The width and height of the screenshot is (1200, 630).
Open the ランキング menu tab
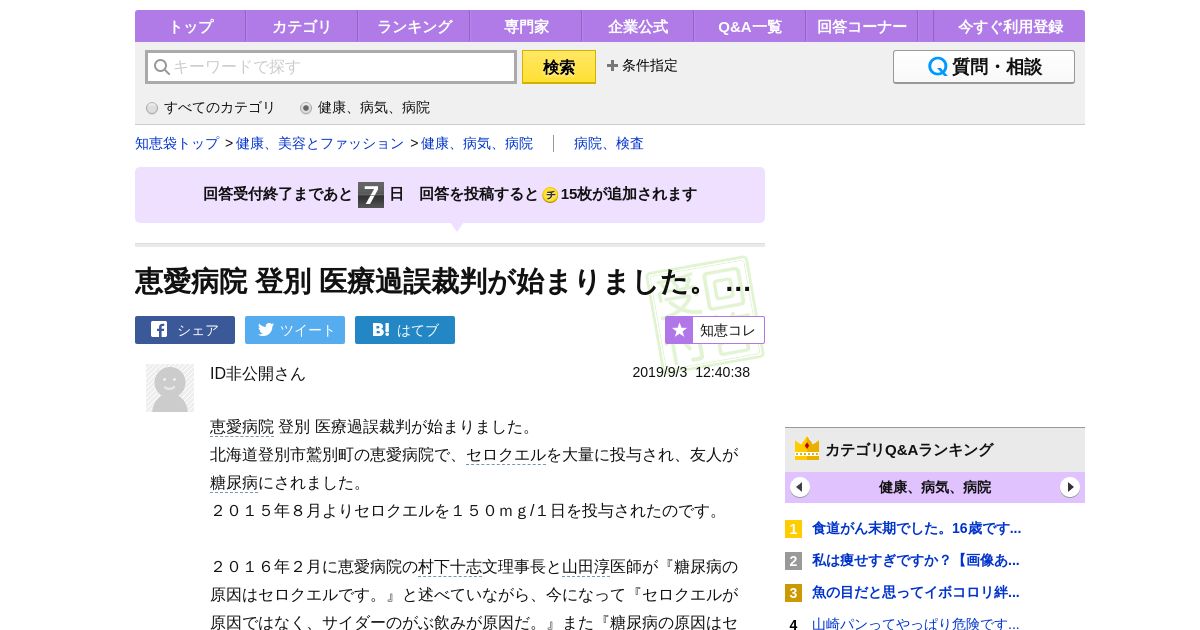[413, 26]
